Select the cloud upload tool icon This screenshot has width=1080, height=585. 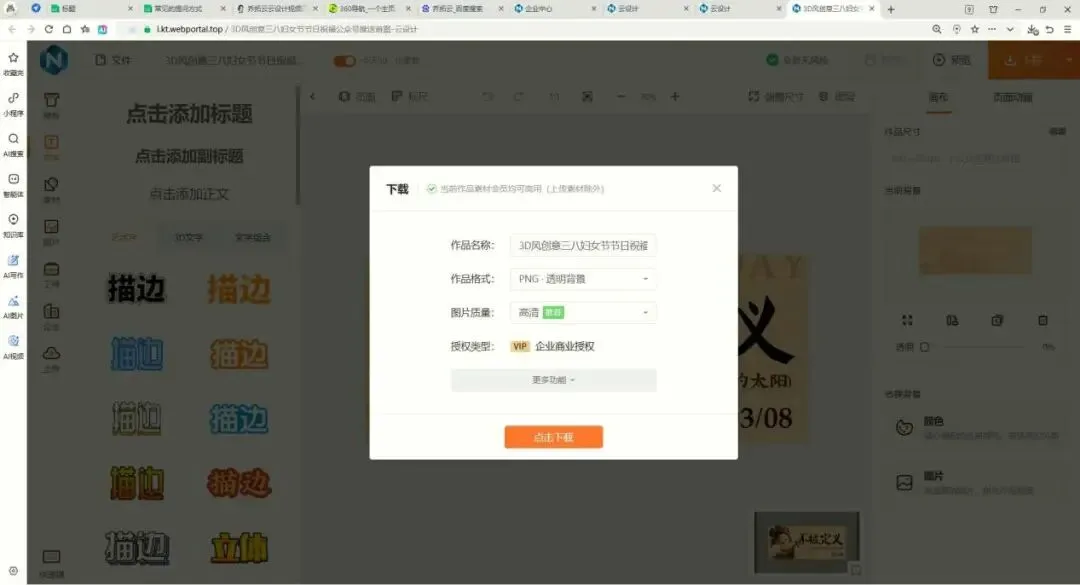[52, 353]
